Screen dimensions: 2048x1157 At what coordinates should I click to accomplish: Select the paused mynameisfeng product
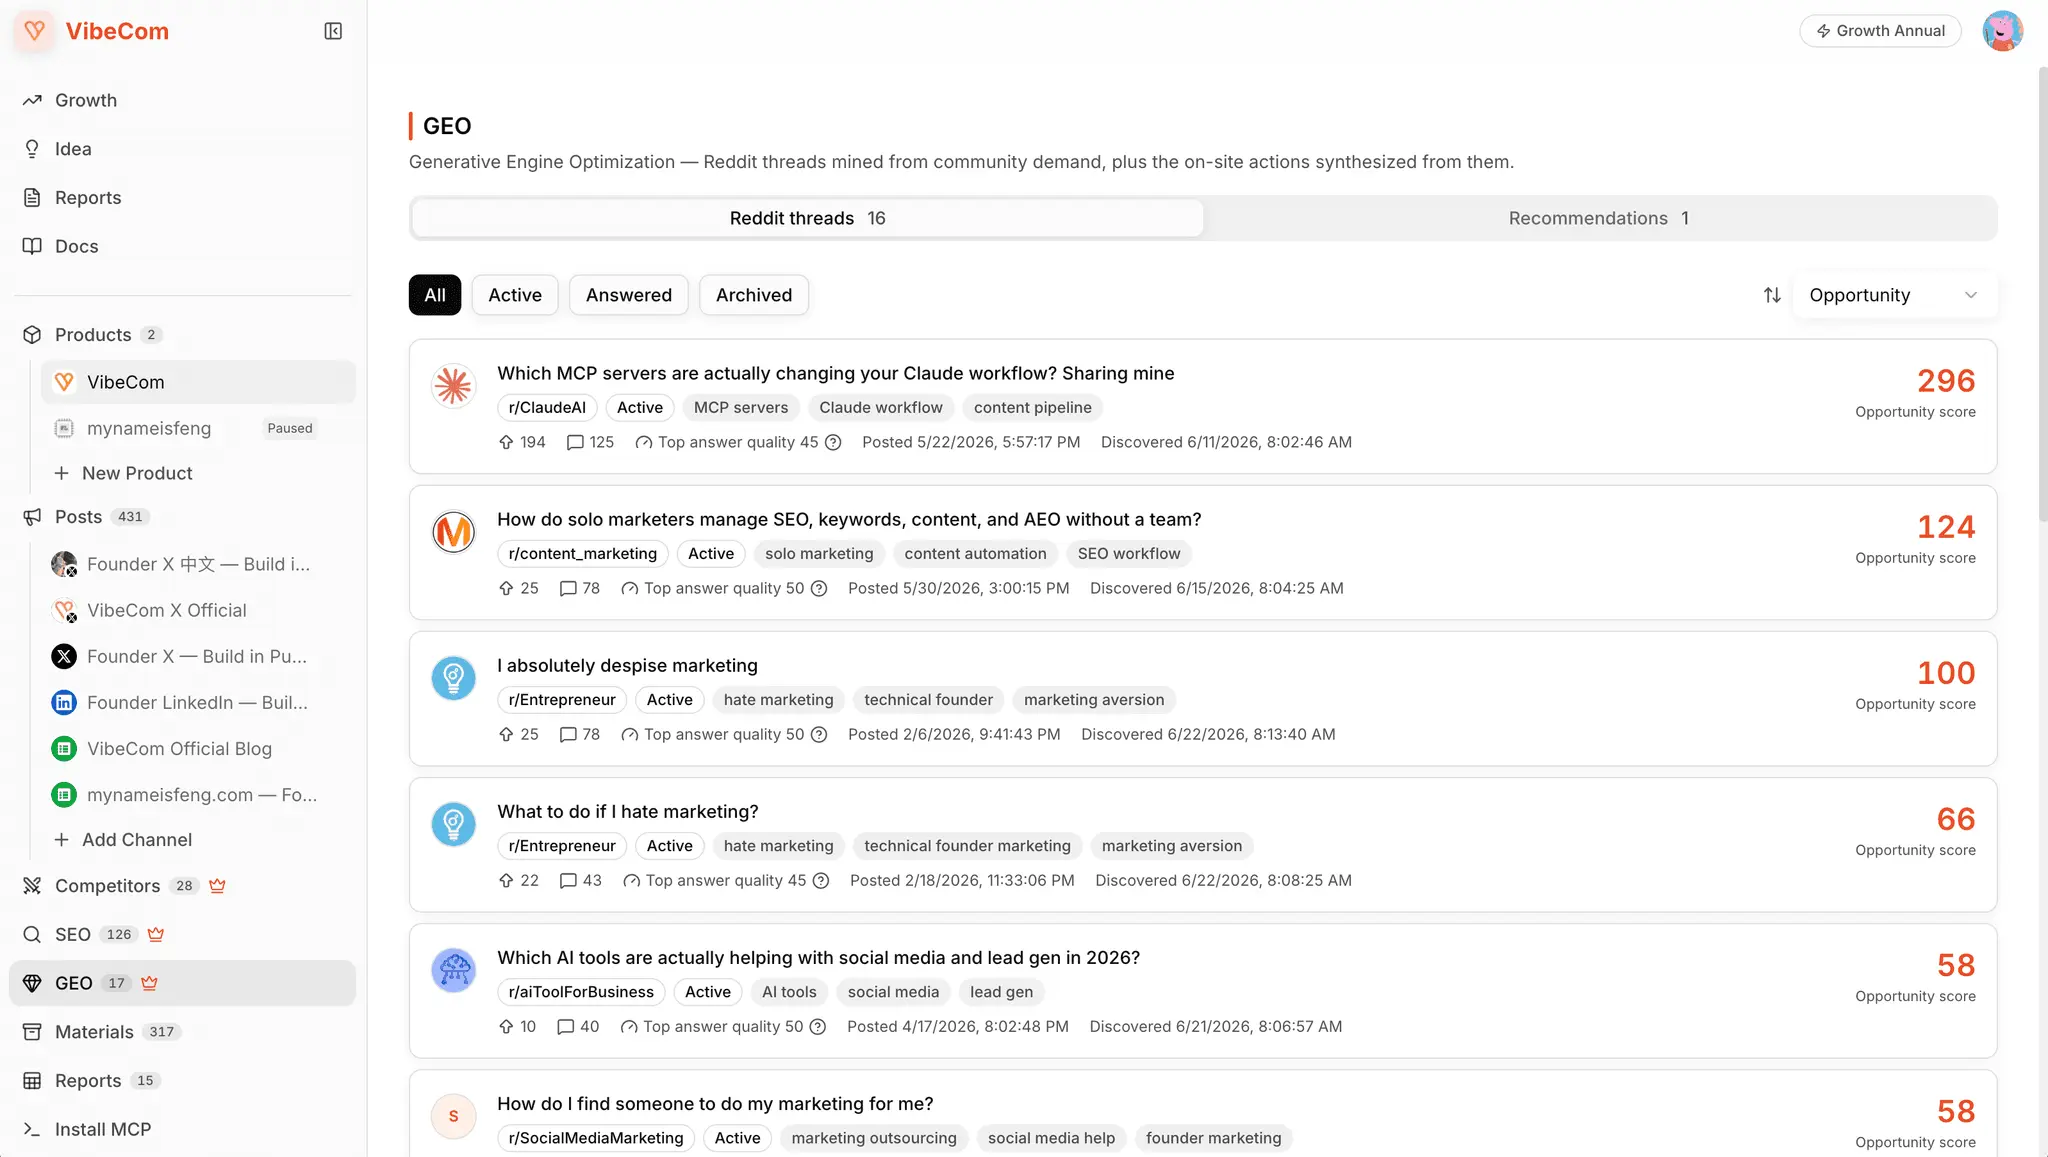198,428
